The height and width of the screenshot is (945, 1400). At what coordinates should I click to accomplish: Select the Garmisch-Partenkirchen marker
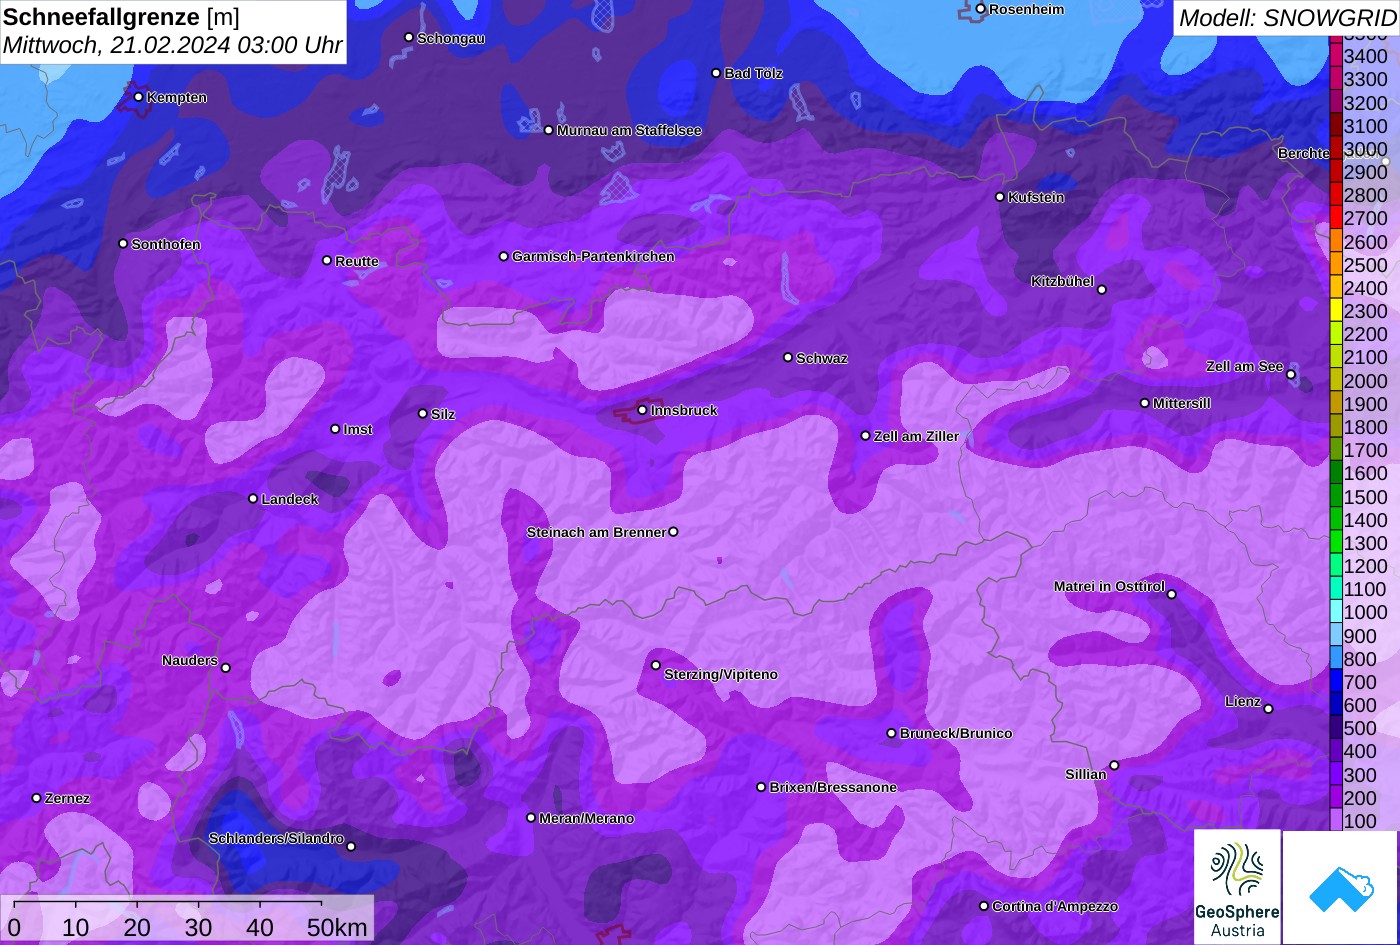[x=504, y=256]
